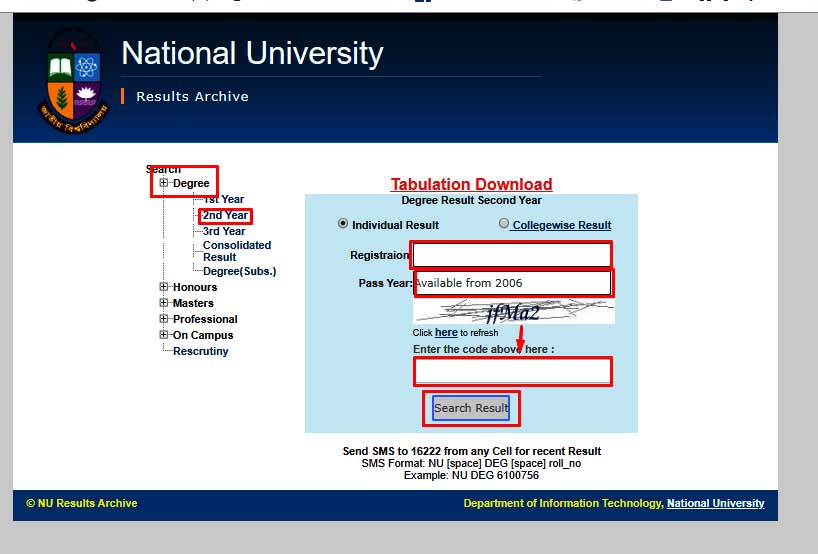Image resolution: width=818 pixels, height=554 pixels.
Task: Select the Individual Result radio button
Action: [343, 223]
